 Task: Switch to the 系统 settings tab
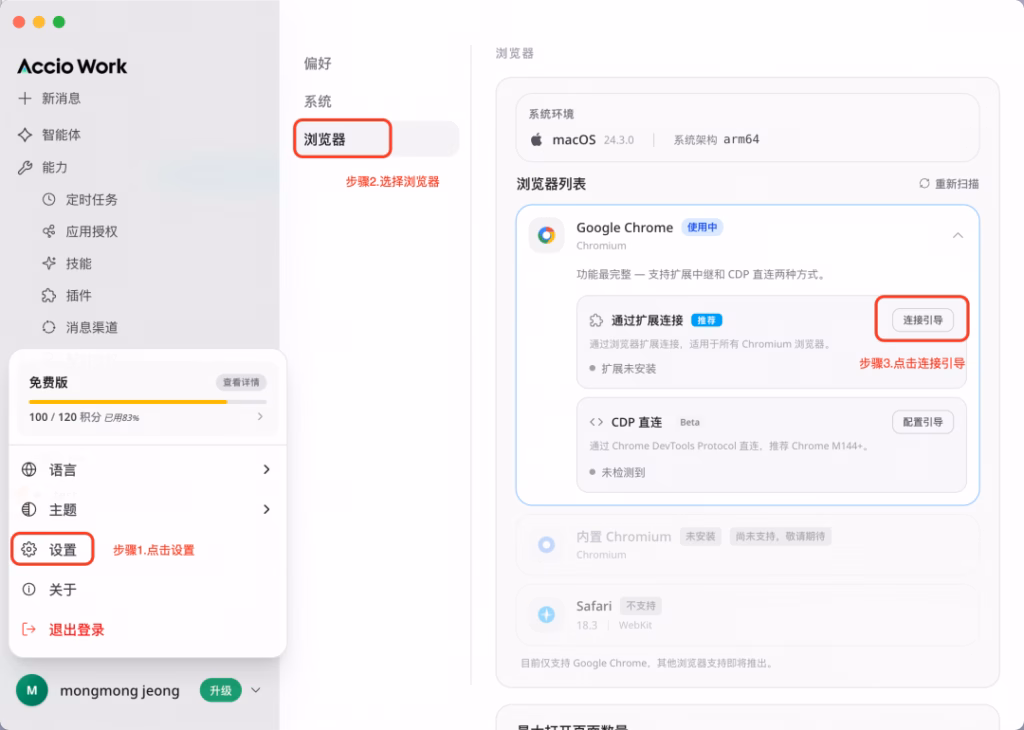[317, 101]
